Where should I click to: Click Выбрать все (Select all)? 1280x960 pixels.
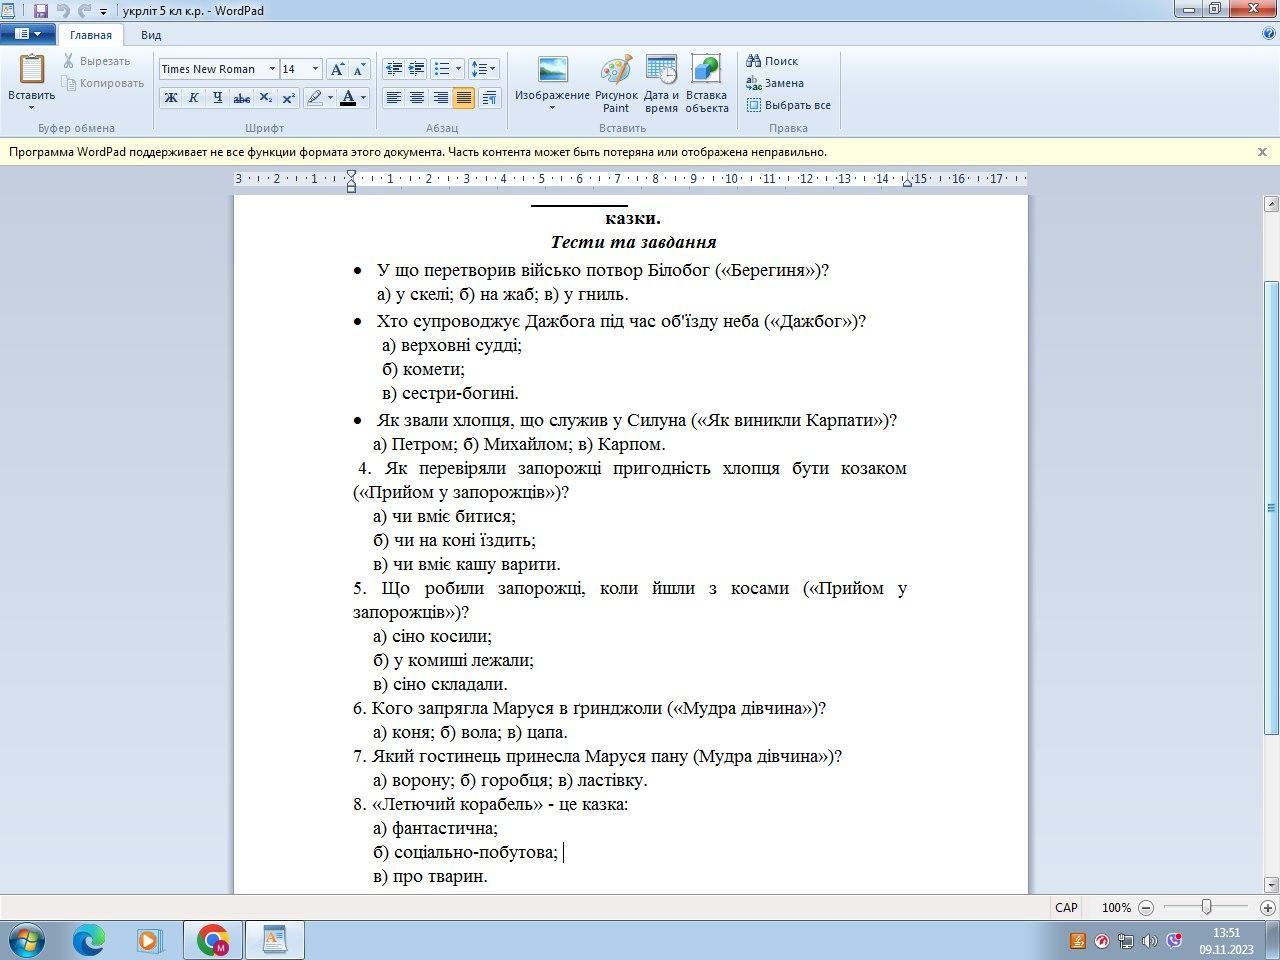pyautogui.click(x=788, y=105)
